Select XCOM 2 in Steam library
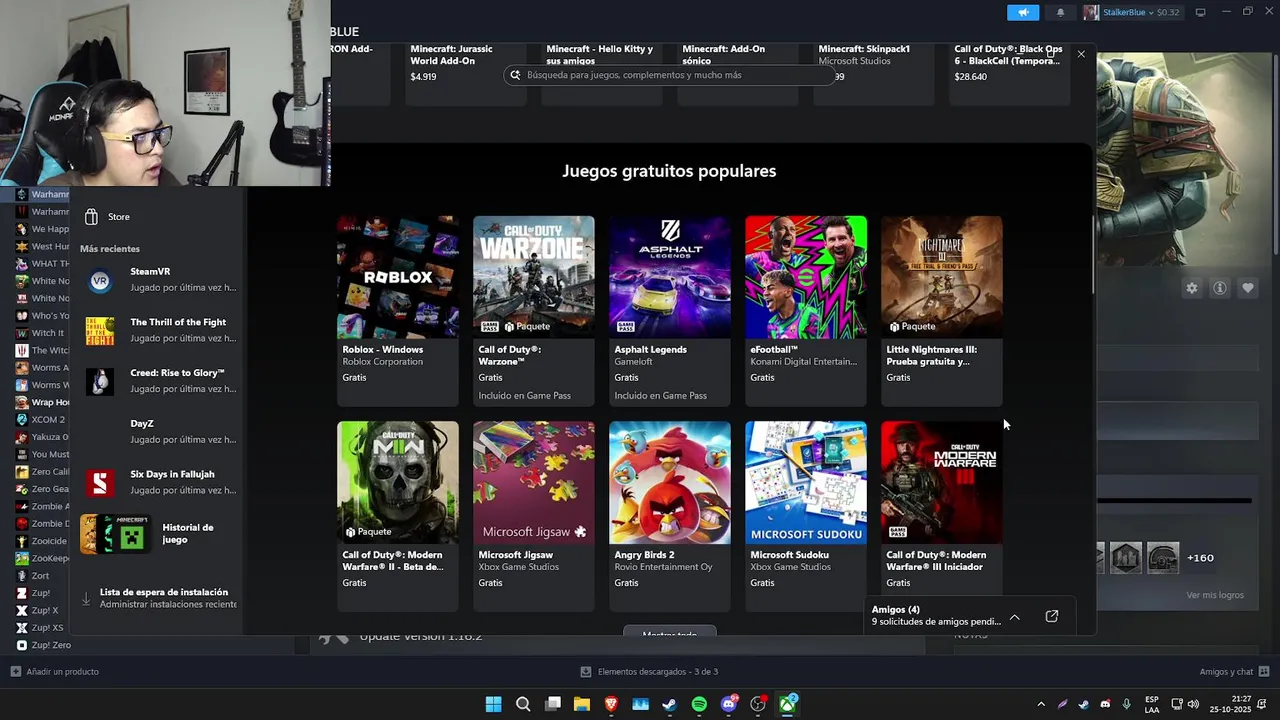 coord(40,420)
